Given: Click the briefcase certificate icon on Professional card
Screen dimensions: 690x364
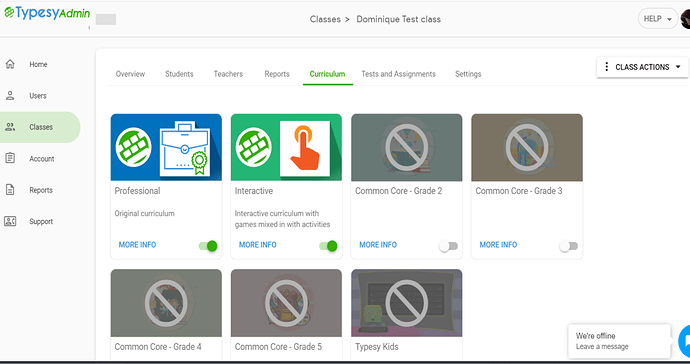Looking at the screenshot, I should tap(185, 148).
